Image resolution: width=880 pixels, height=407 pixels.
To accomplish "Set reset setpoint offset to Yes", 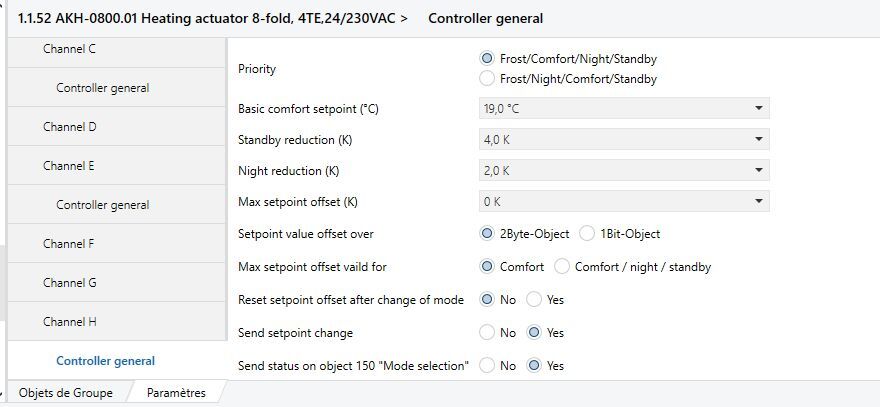I will (534, 299).
